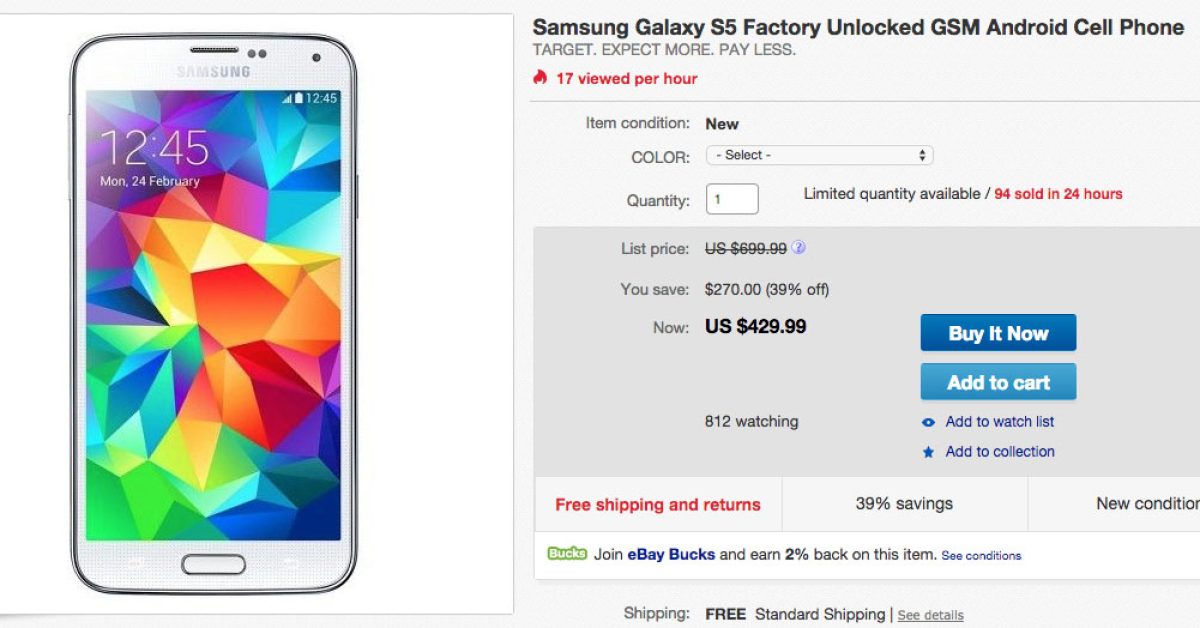Click the flame icon beside viewed per hour
Image resolution: width=1200 pixels, height=628 pixels.
click(x=540, y=77)
